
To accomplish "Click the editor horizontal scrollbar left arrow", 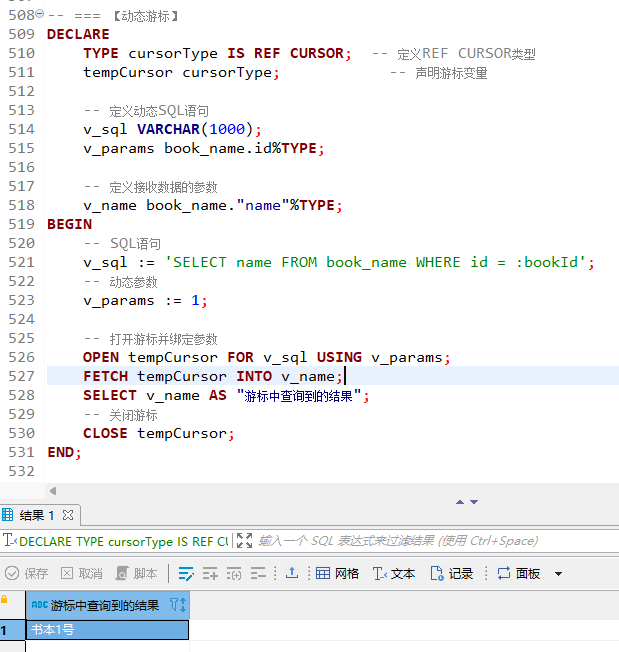I will tap(52, 490).
